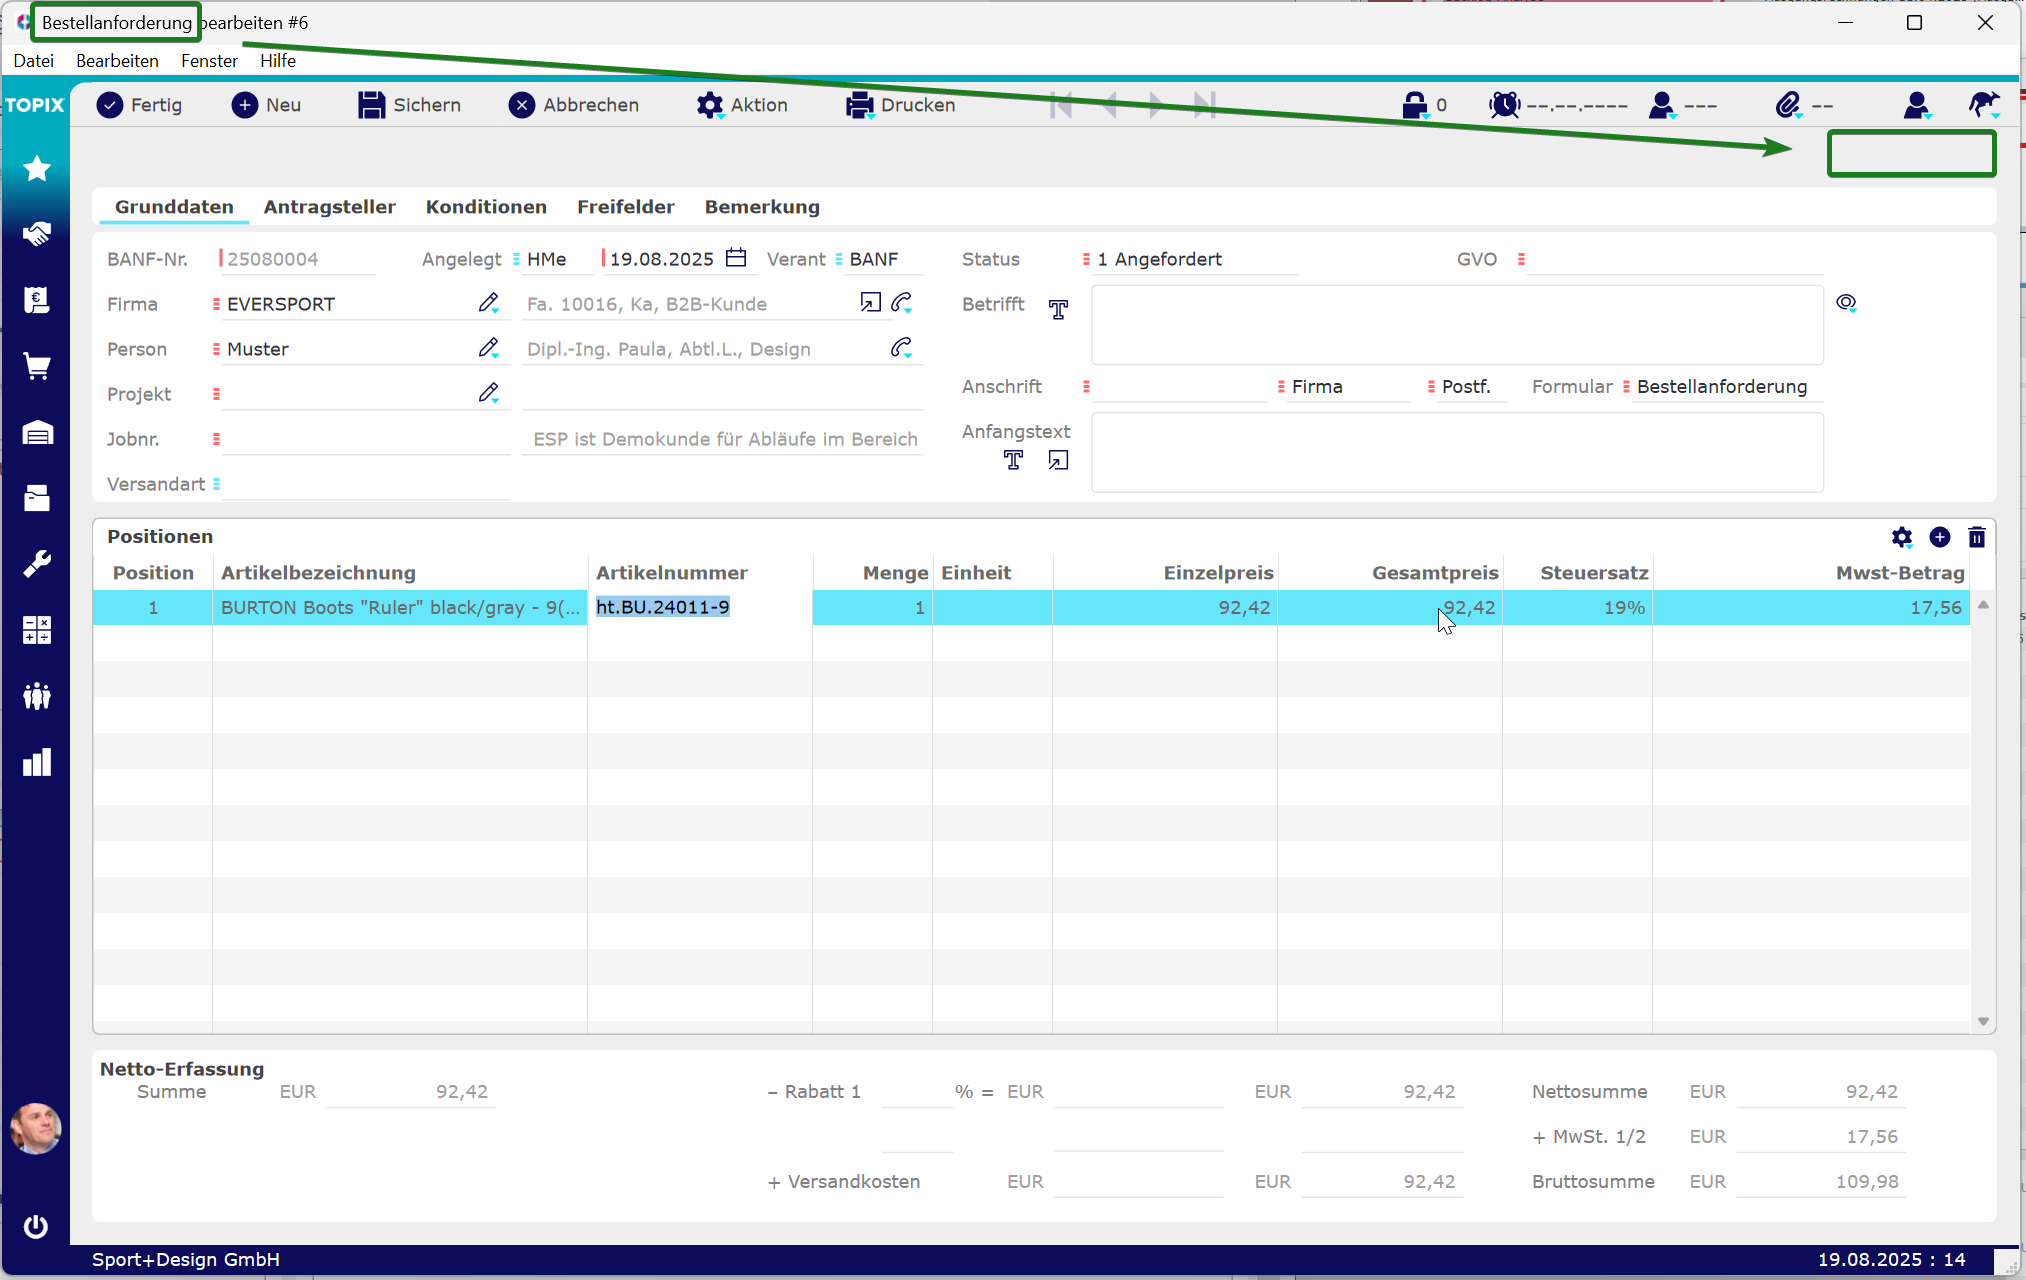Click the alarm clock reminder icon
This screenshot has height=1280, width=2026.
pyautogui.click(x=1504, y=105)
